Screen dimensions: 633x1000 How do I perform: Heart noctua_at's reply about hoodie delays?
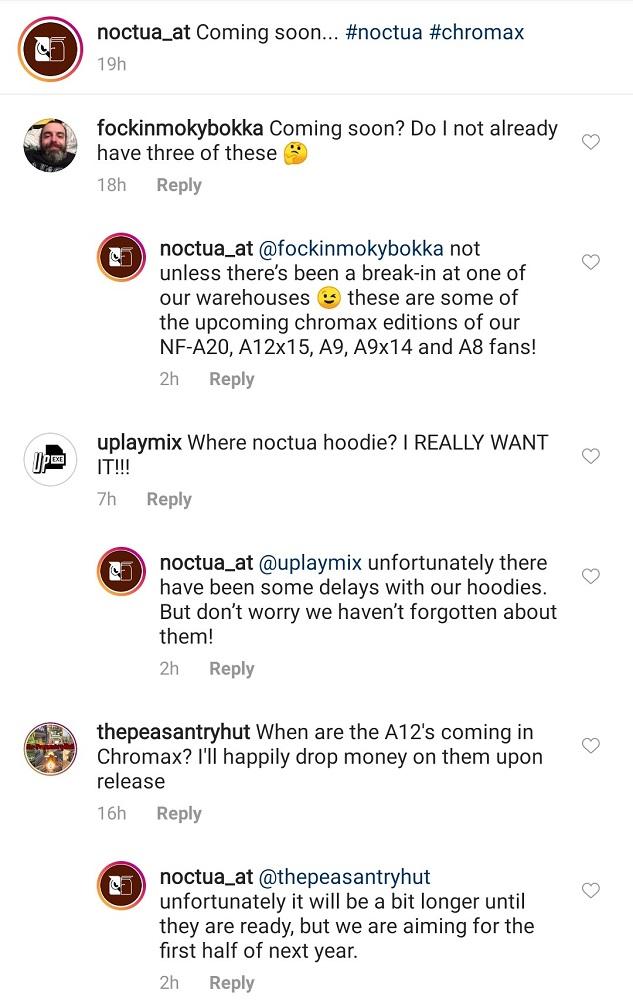[x=591, y=576]
